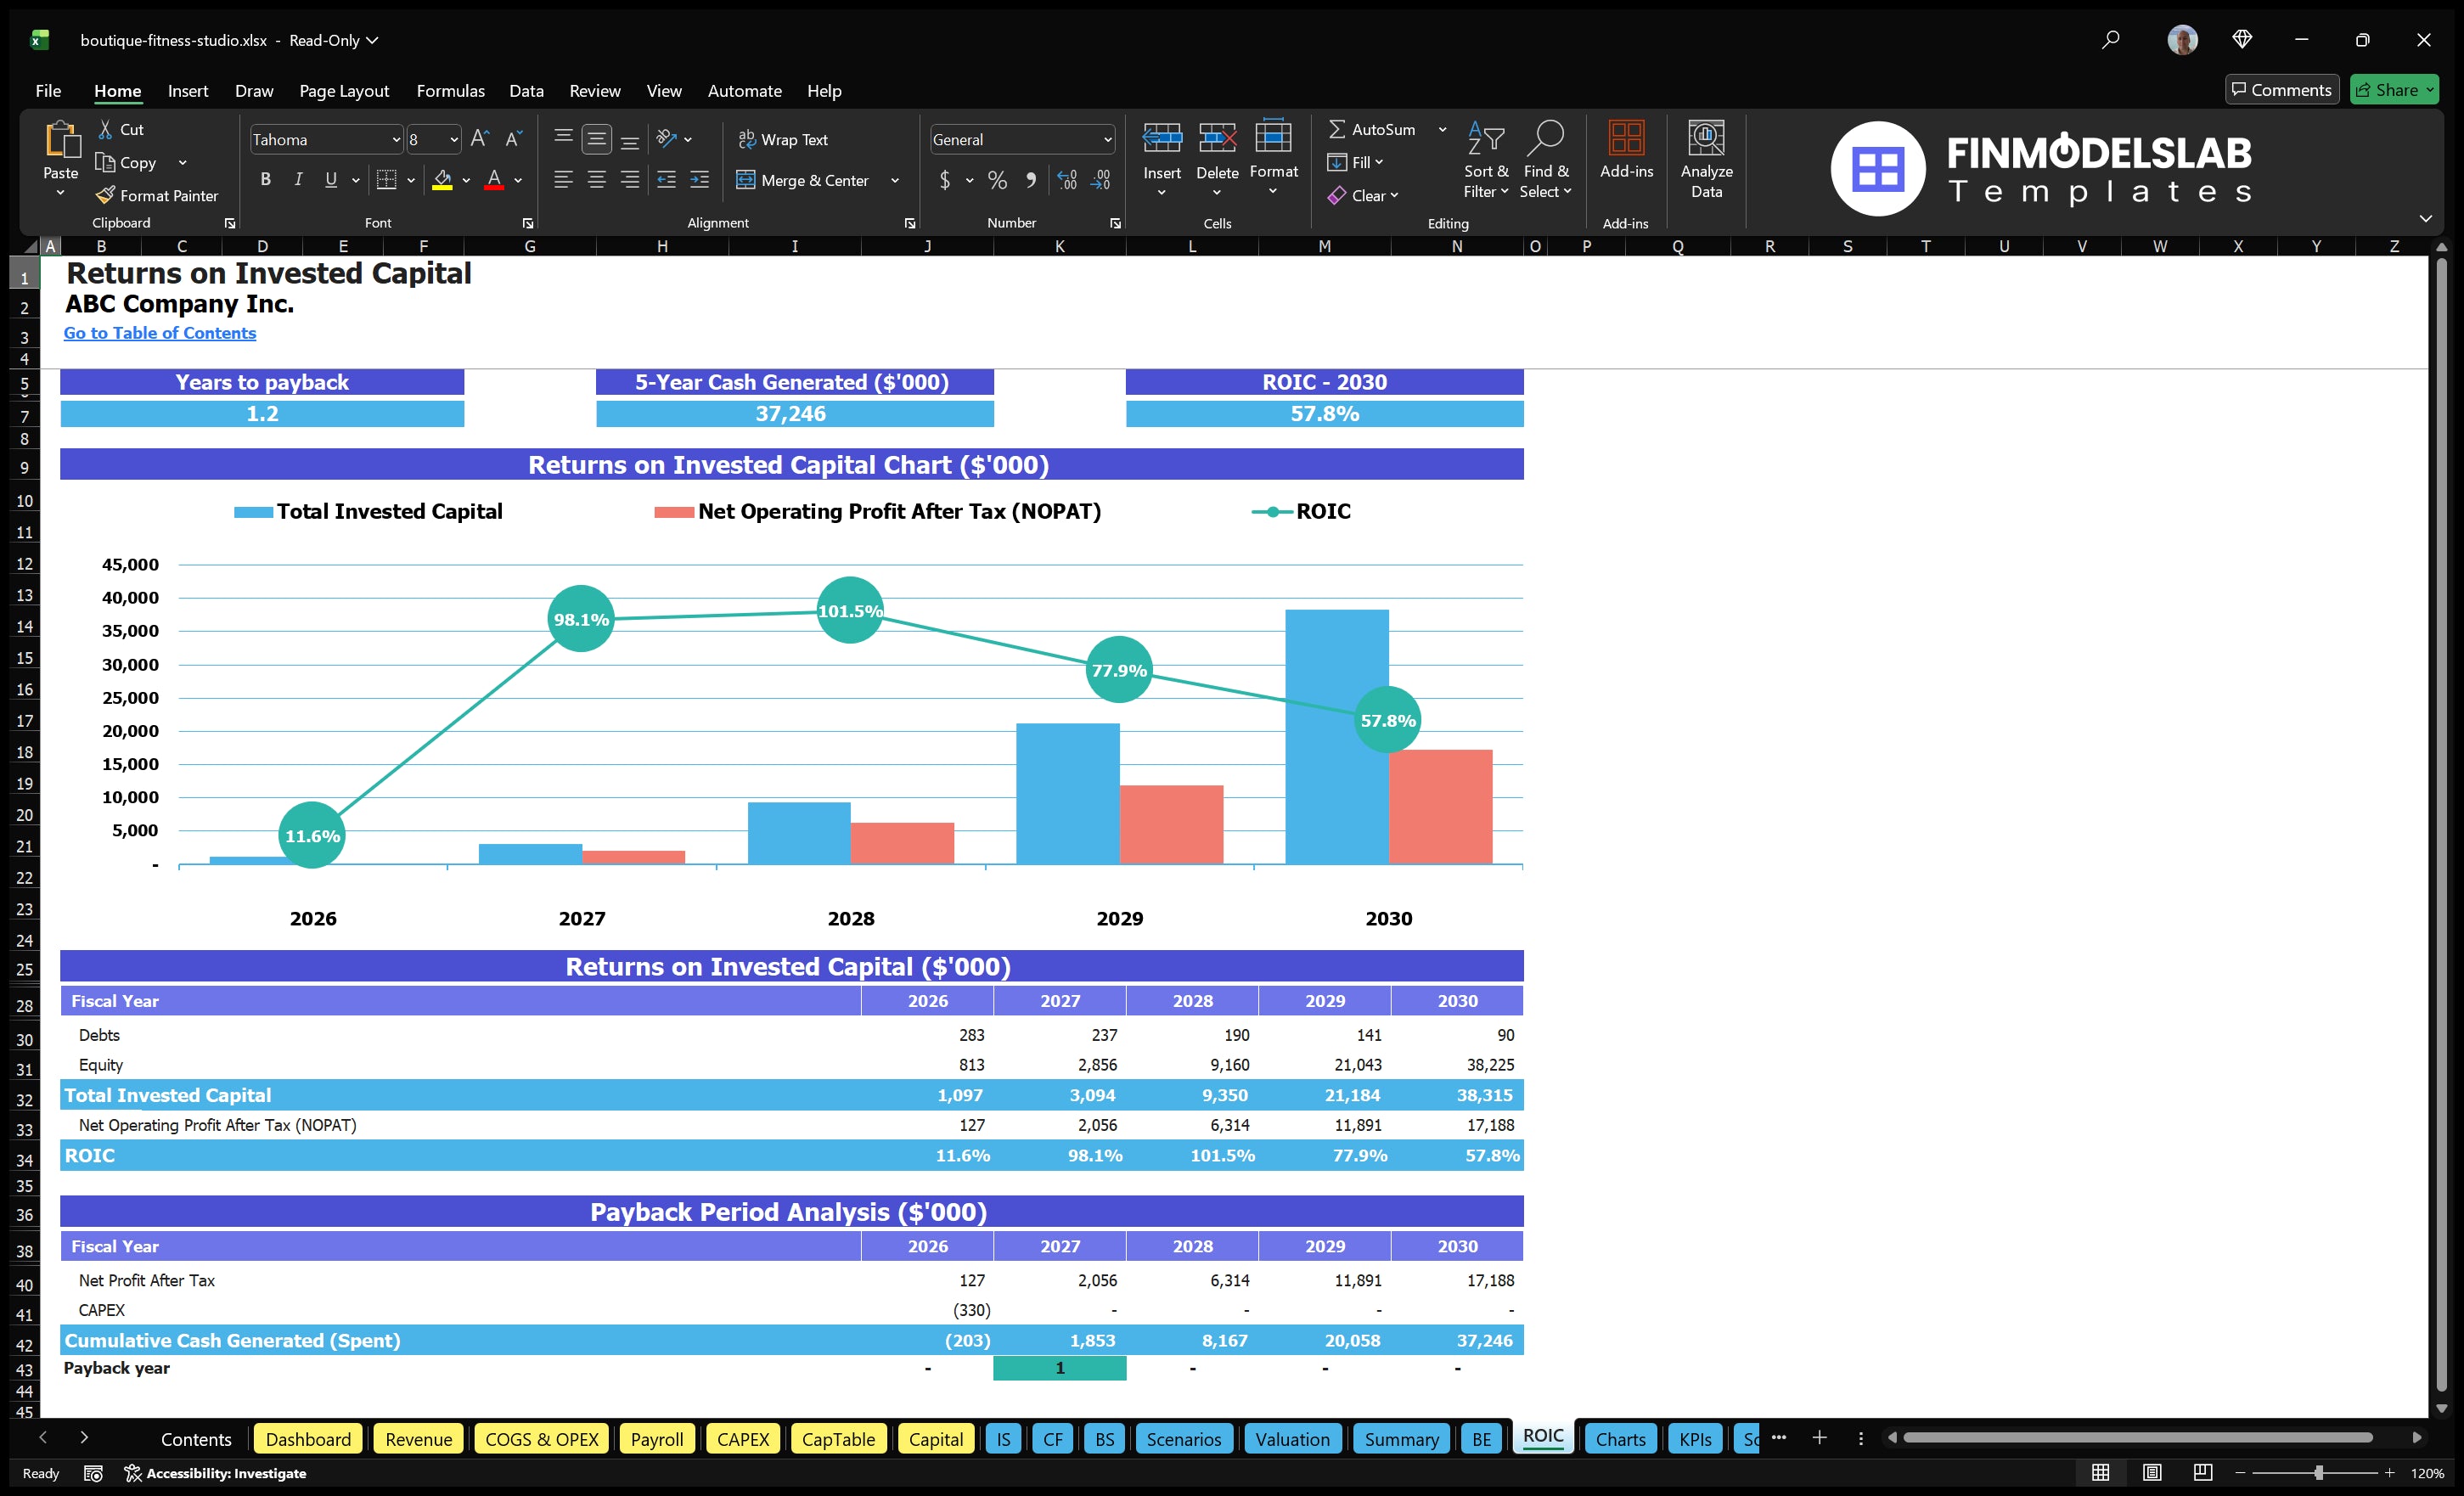
Task: Switch to the Formulas ribbon tab
Action: coord(450,90)
